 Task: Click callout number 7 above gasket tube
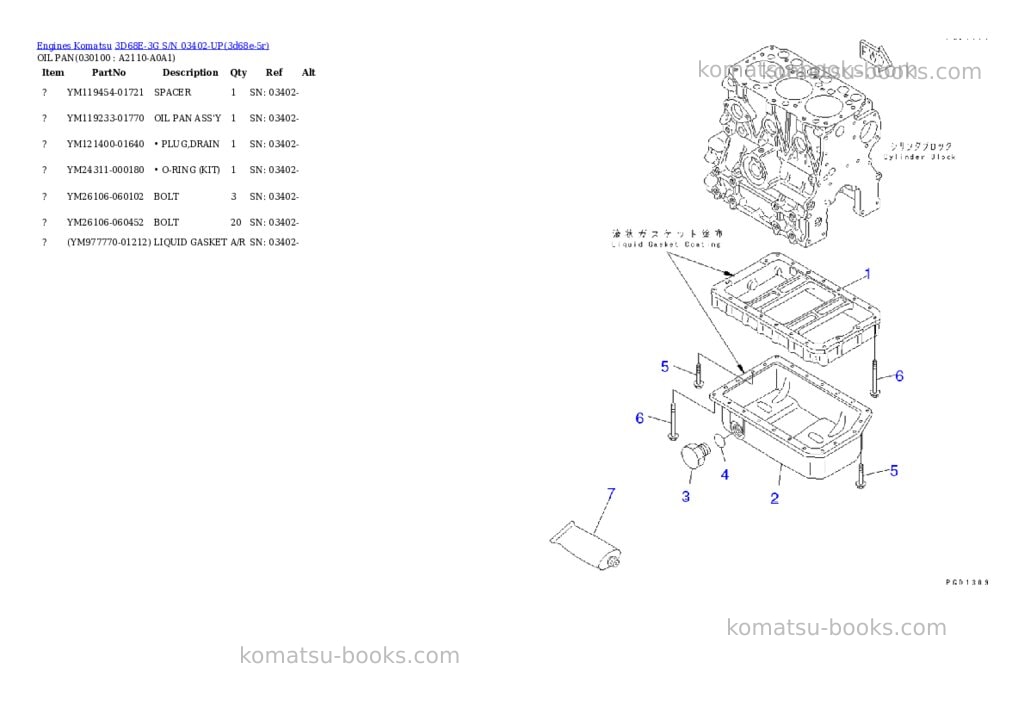(611, 494)
